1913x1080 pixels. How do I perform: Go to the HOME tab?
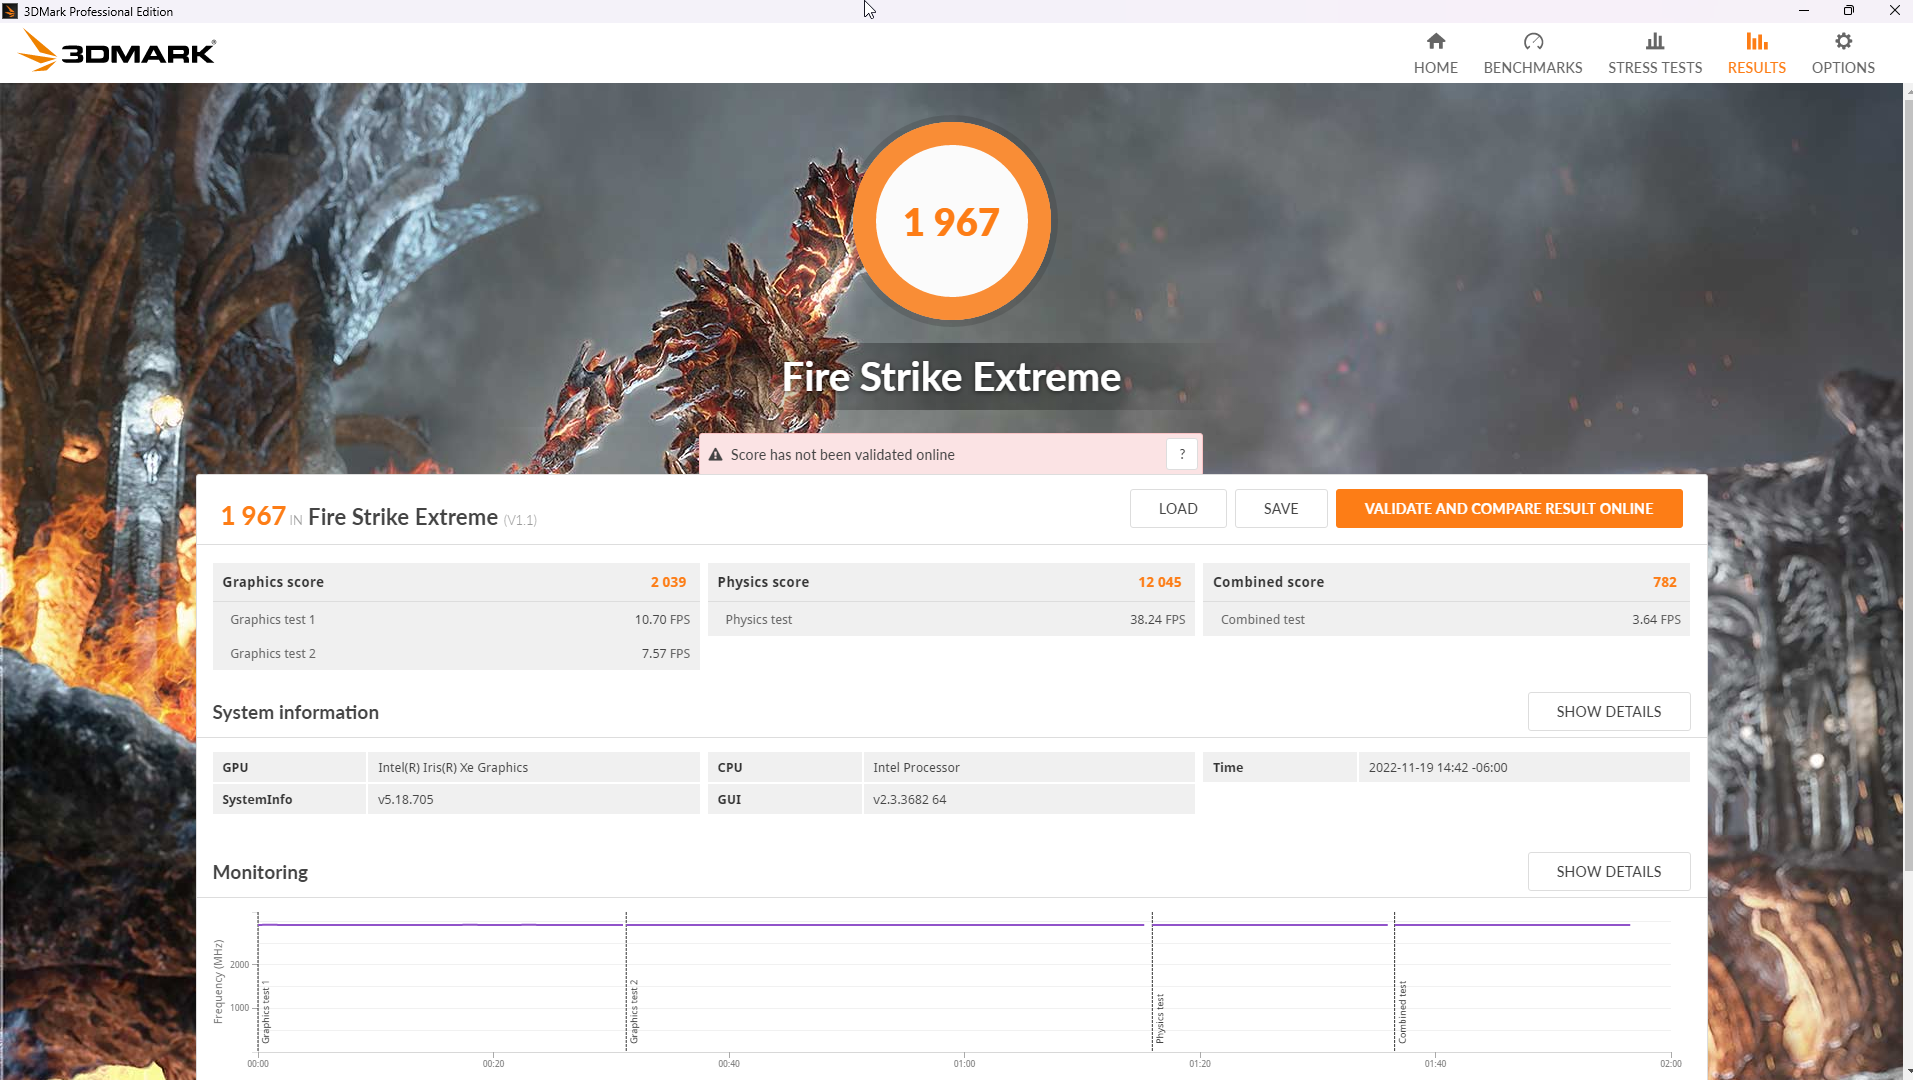[x=1435, y=68]
